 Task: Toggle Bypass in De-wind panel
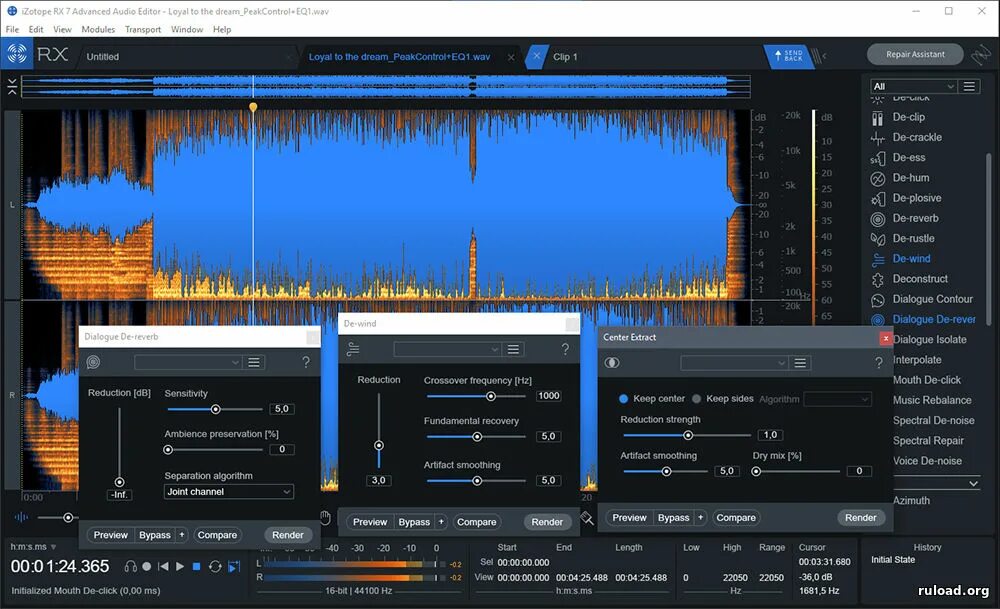click(x=414, y=522)
